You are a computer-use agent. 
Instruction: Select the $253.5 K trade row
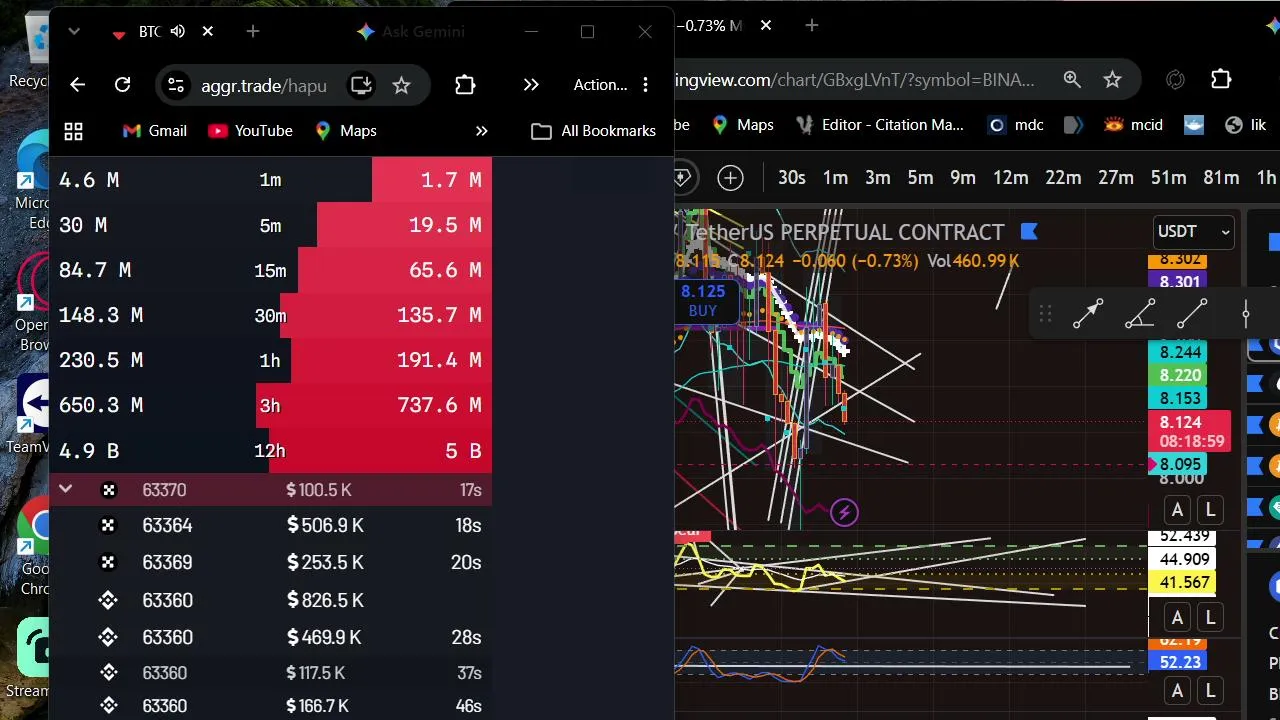click(270, 562)
